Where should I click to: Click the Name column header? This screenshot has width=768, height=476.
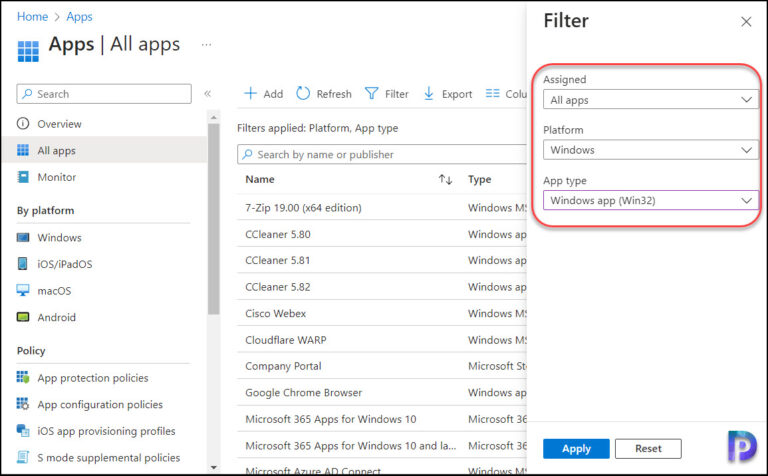(x=260, y=179)
